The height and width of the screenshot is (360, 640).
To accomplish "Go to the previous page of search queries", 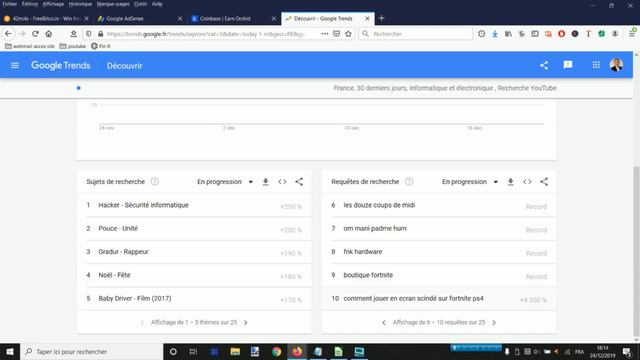I will 384,322.
